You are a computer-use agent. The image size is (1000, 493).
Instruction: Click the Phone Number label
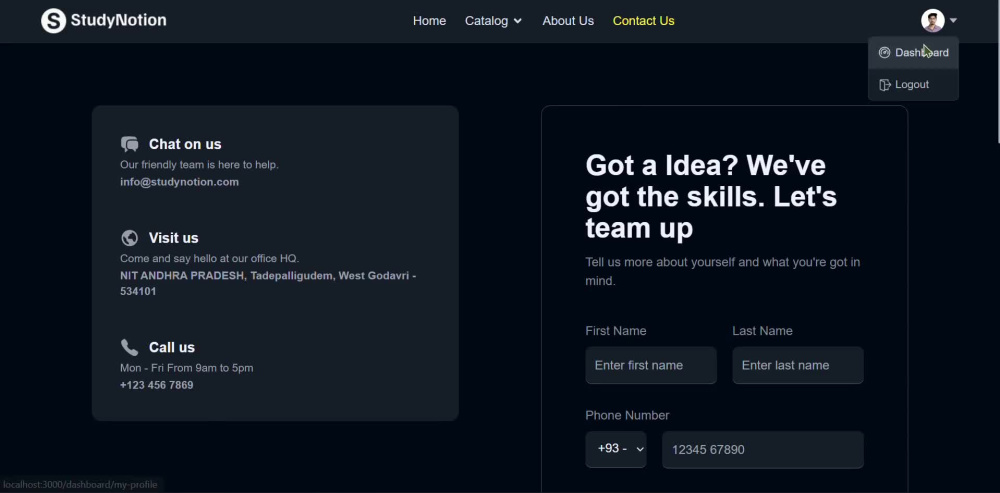[x=628, y=415]
